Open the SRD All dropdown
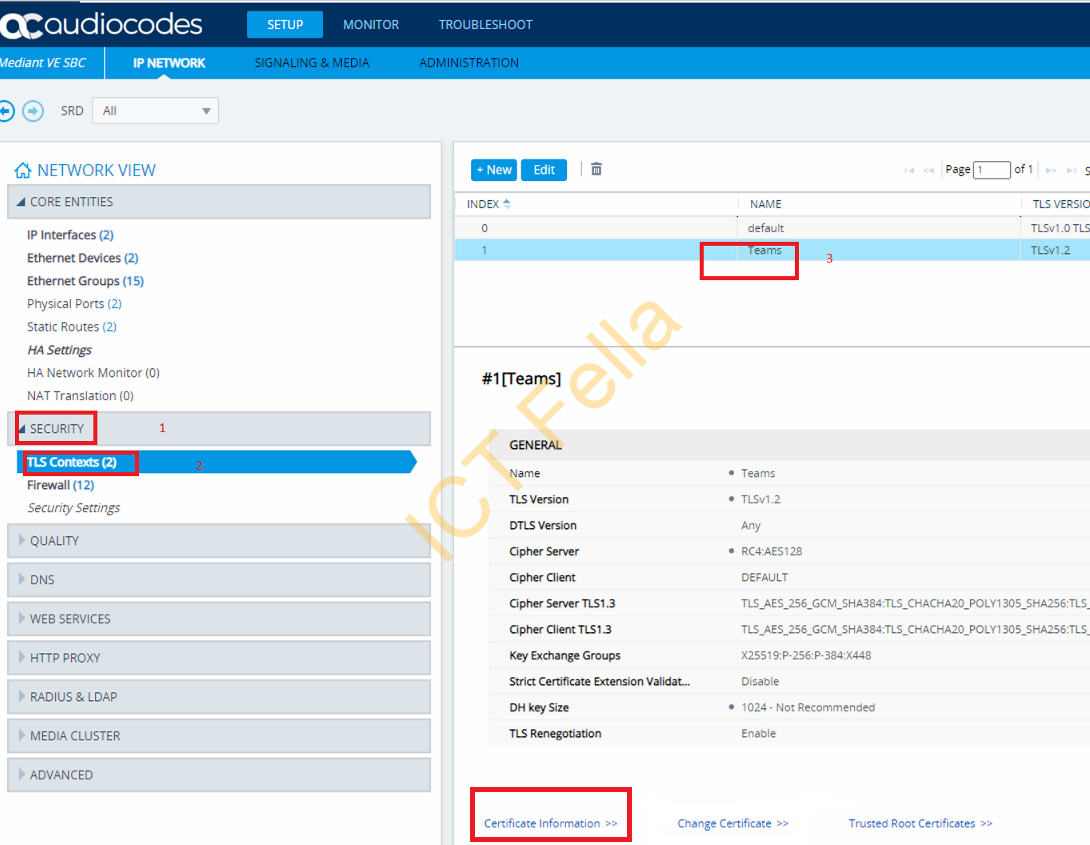The height and width of the screenshot is (845, 1090). (154, 110)
